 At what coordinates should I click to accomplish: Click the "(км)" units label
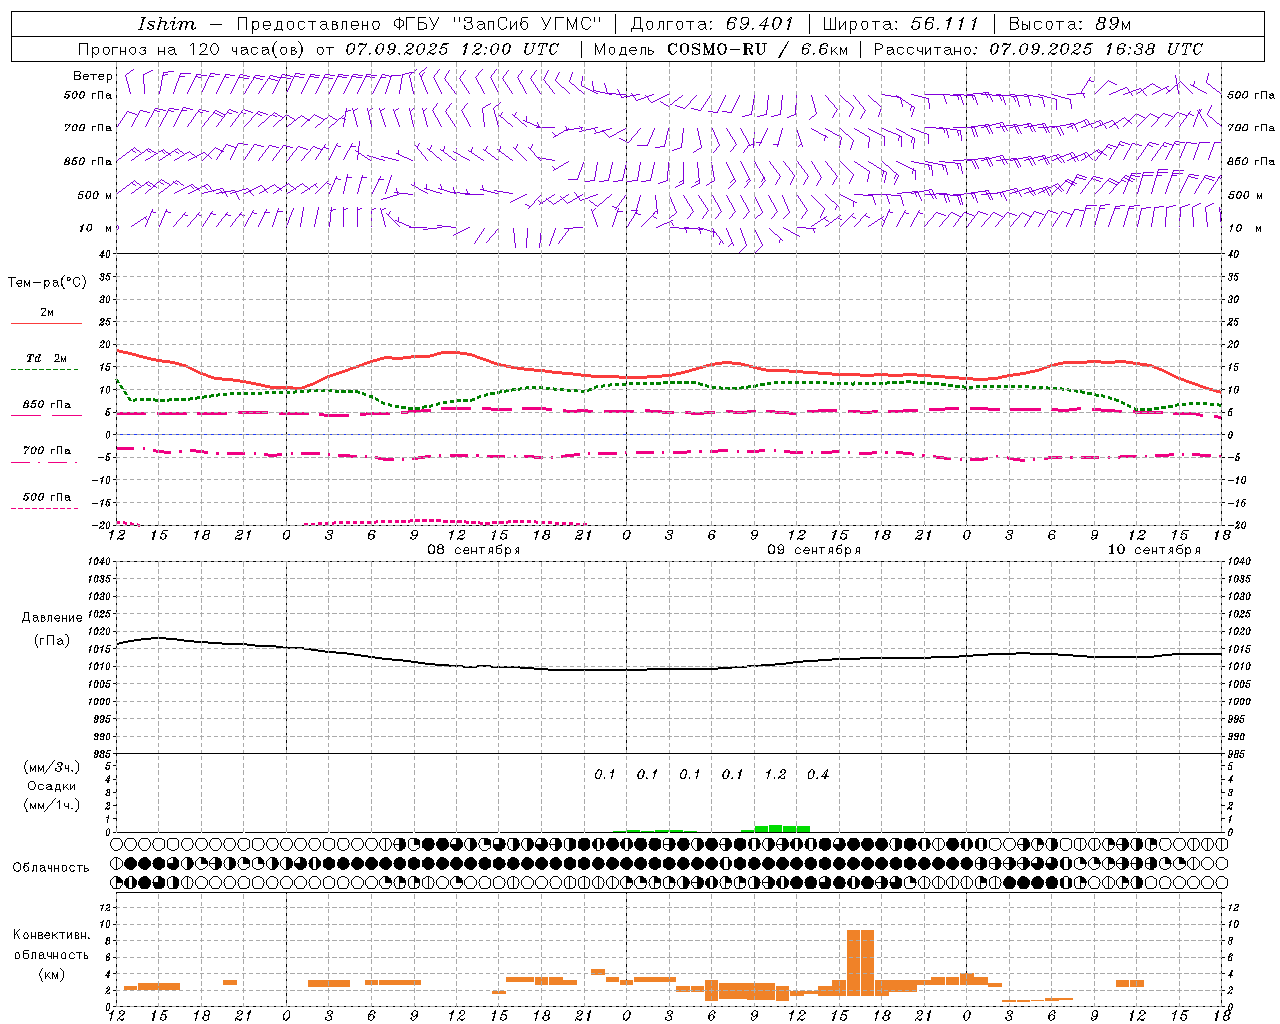tap(52, 974)
